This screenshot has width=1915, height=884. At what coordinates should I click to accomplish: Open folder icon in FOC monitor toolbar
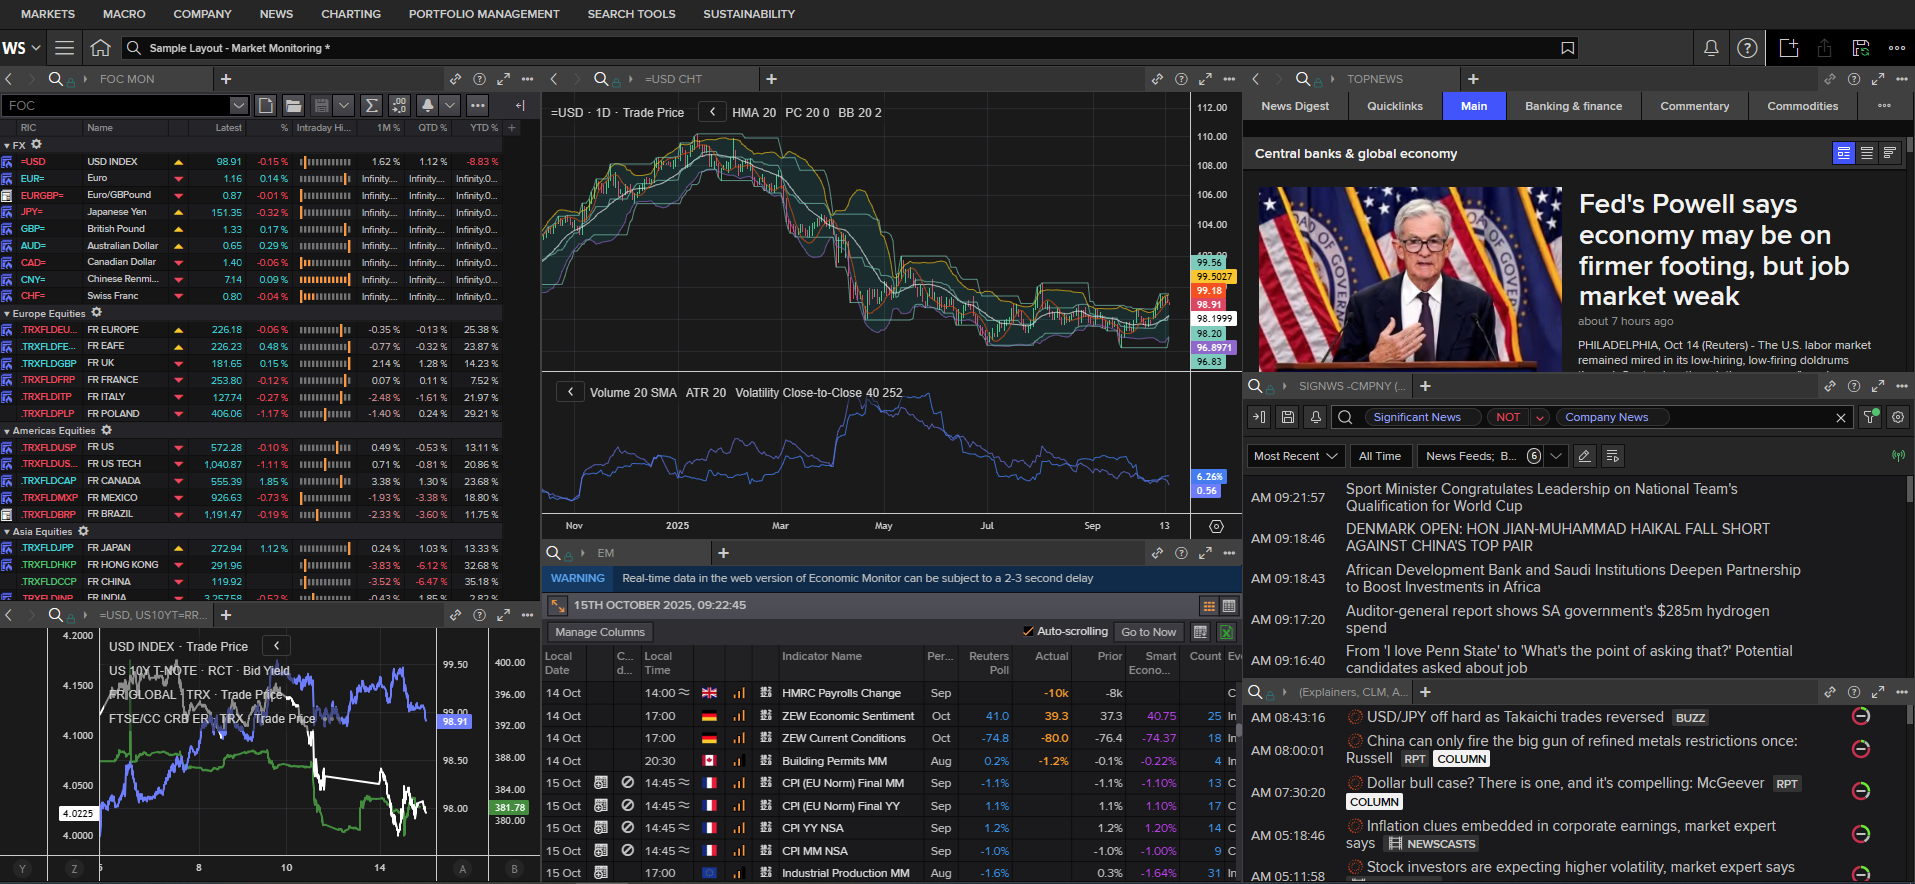click(293, 105)
